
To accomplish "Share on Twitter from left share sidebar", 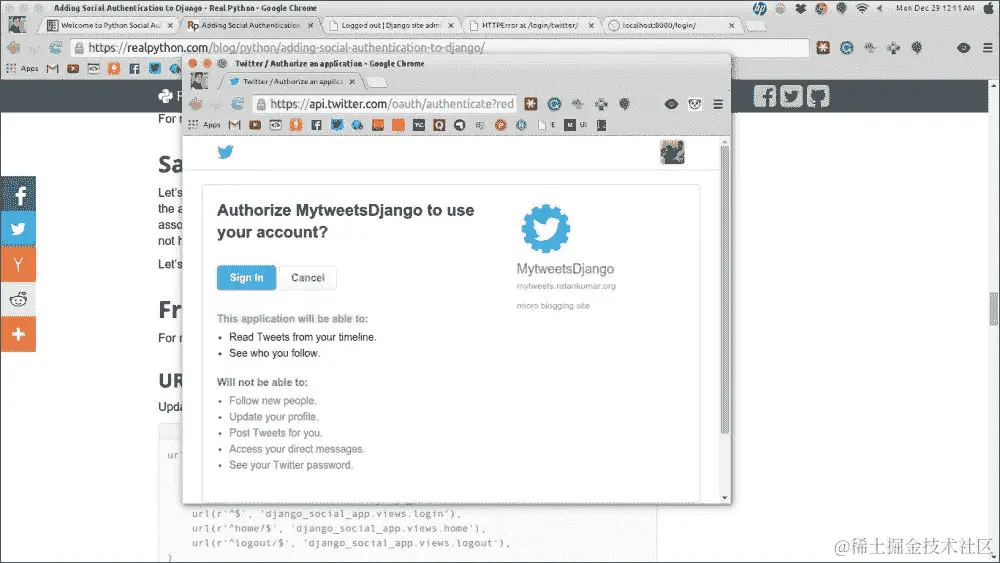I will click(x=18, y=229).
